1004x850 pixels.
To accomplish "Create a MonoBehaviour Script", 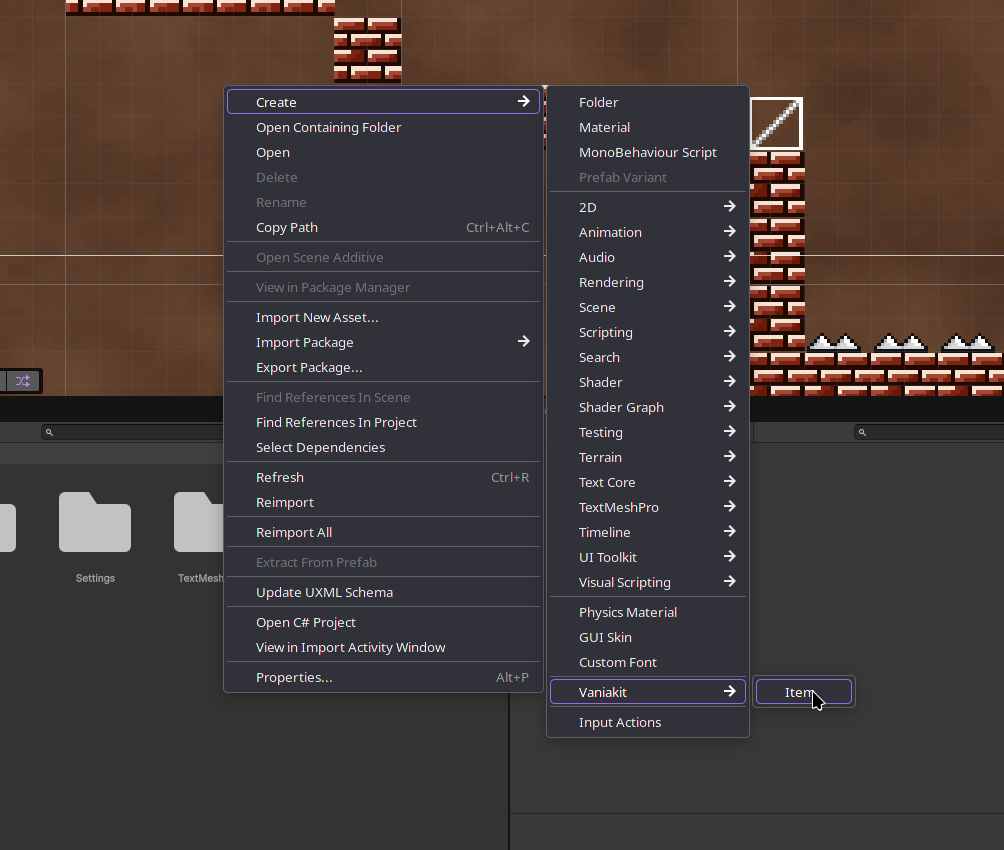I will tap(647, 152).
